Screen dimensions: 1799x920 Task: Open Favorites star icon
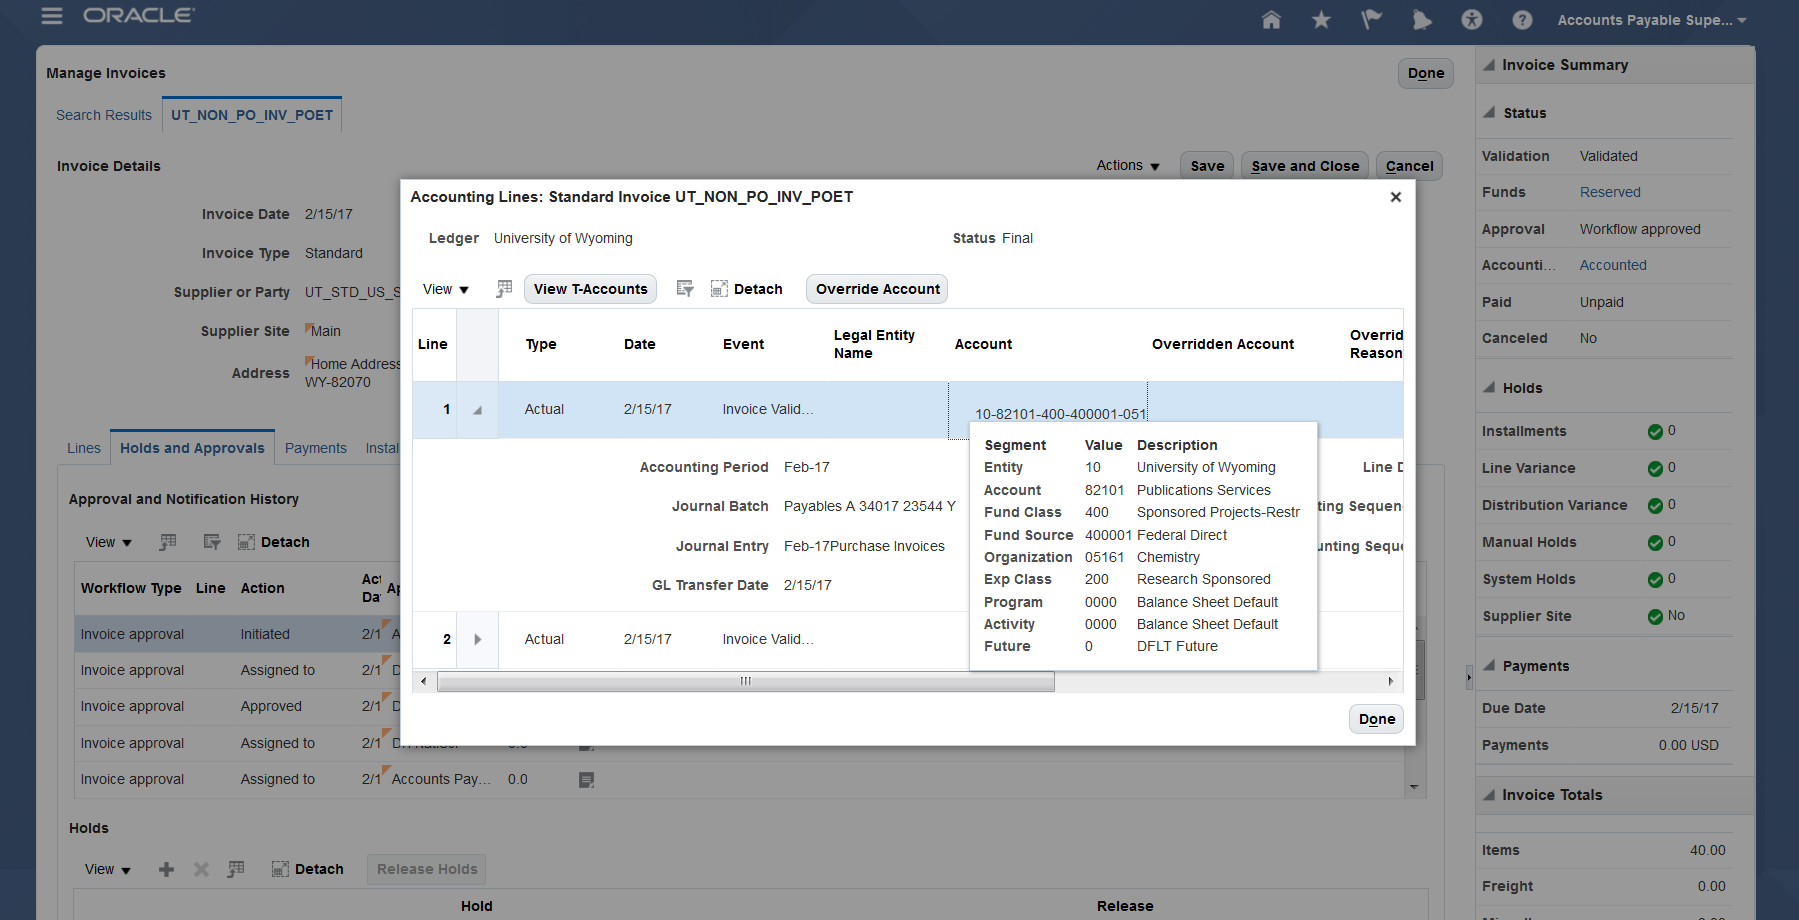click(1321, 20)
